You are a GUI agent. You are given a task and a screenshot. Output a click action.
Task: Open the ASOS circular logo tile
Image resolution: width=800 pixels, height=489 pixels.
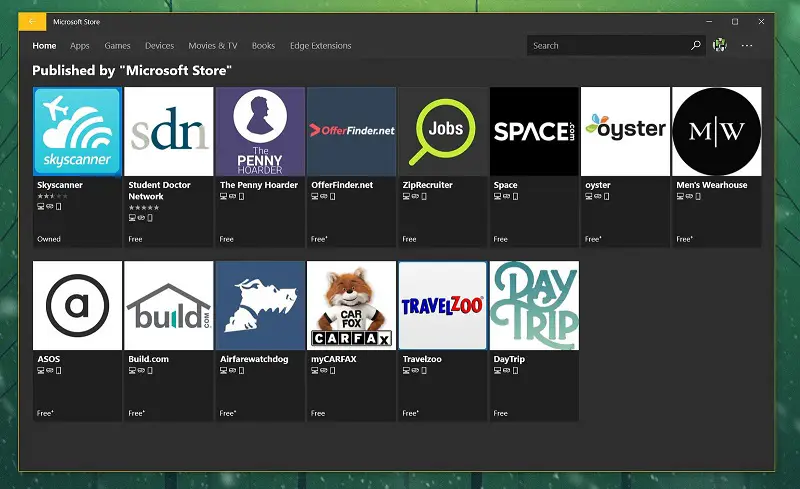point(78,305)
